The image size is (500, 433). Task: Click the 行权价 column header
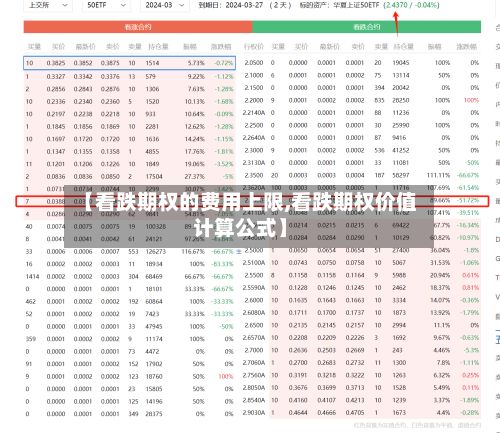[254, 47]
